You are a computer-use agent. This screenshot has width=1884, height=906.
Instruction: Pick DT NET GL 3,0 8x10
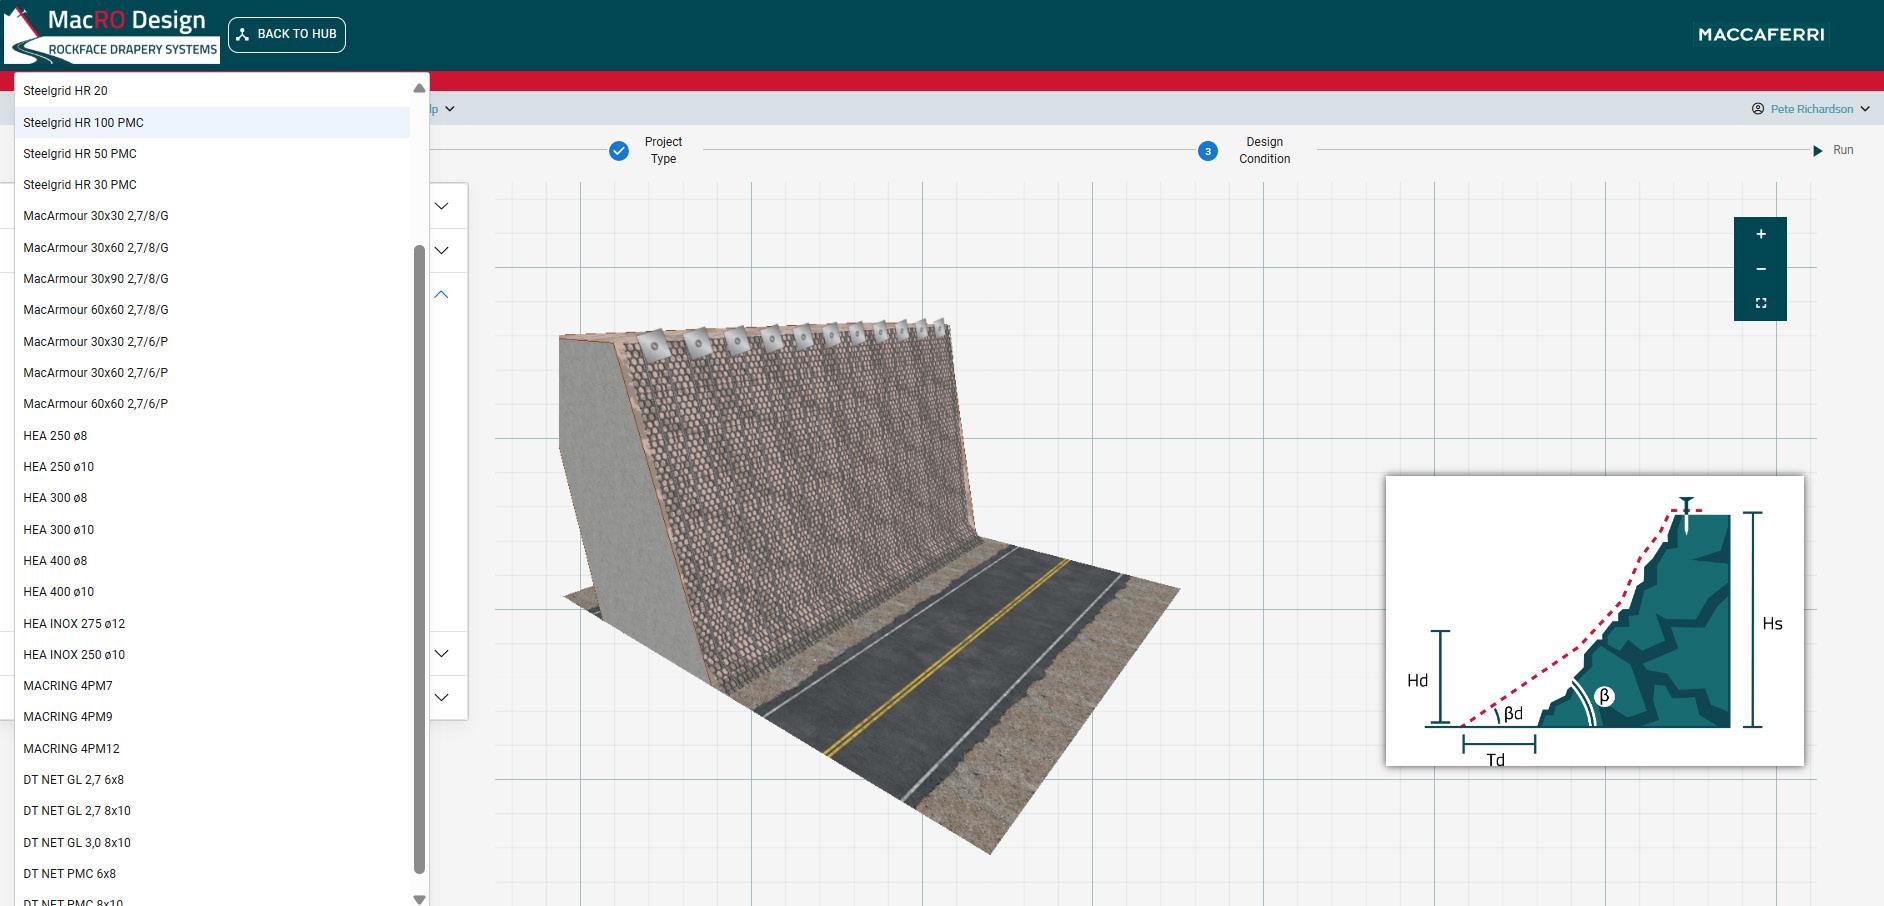click(212, 843)
